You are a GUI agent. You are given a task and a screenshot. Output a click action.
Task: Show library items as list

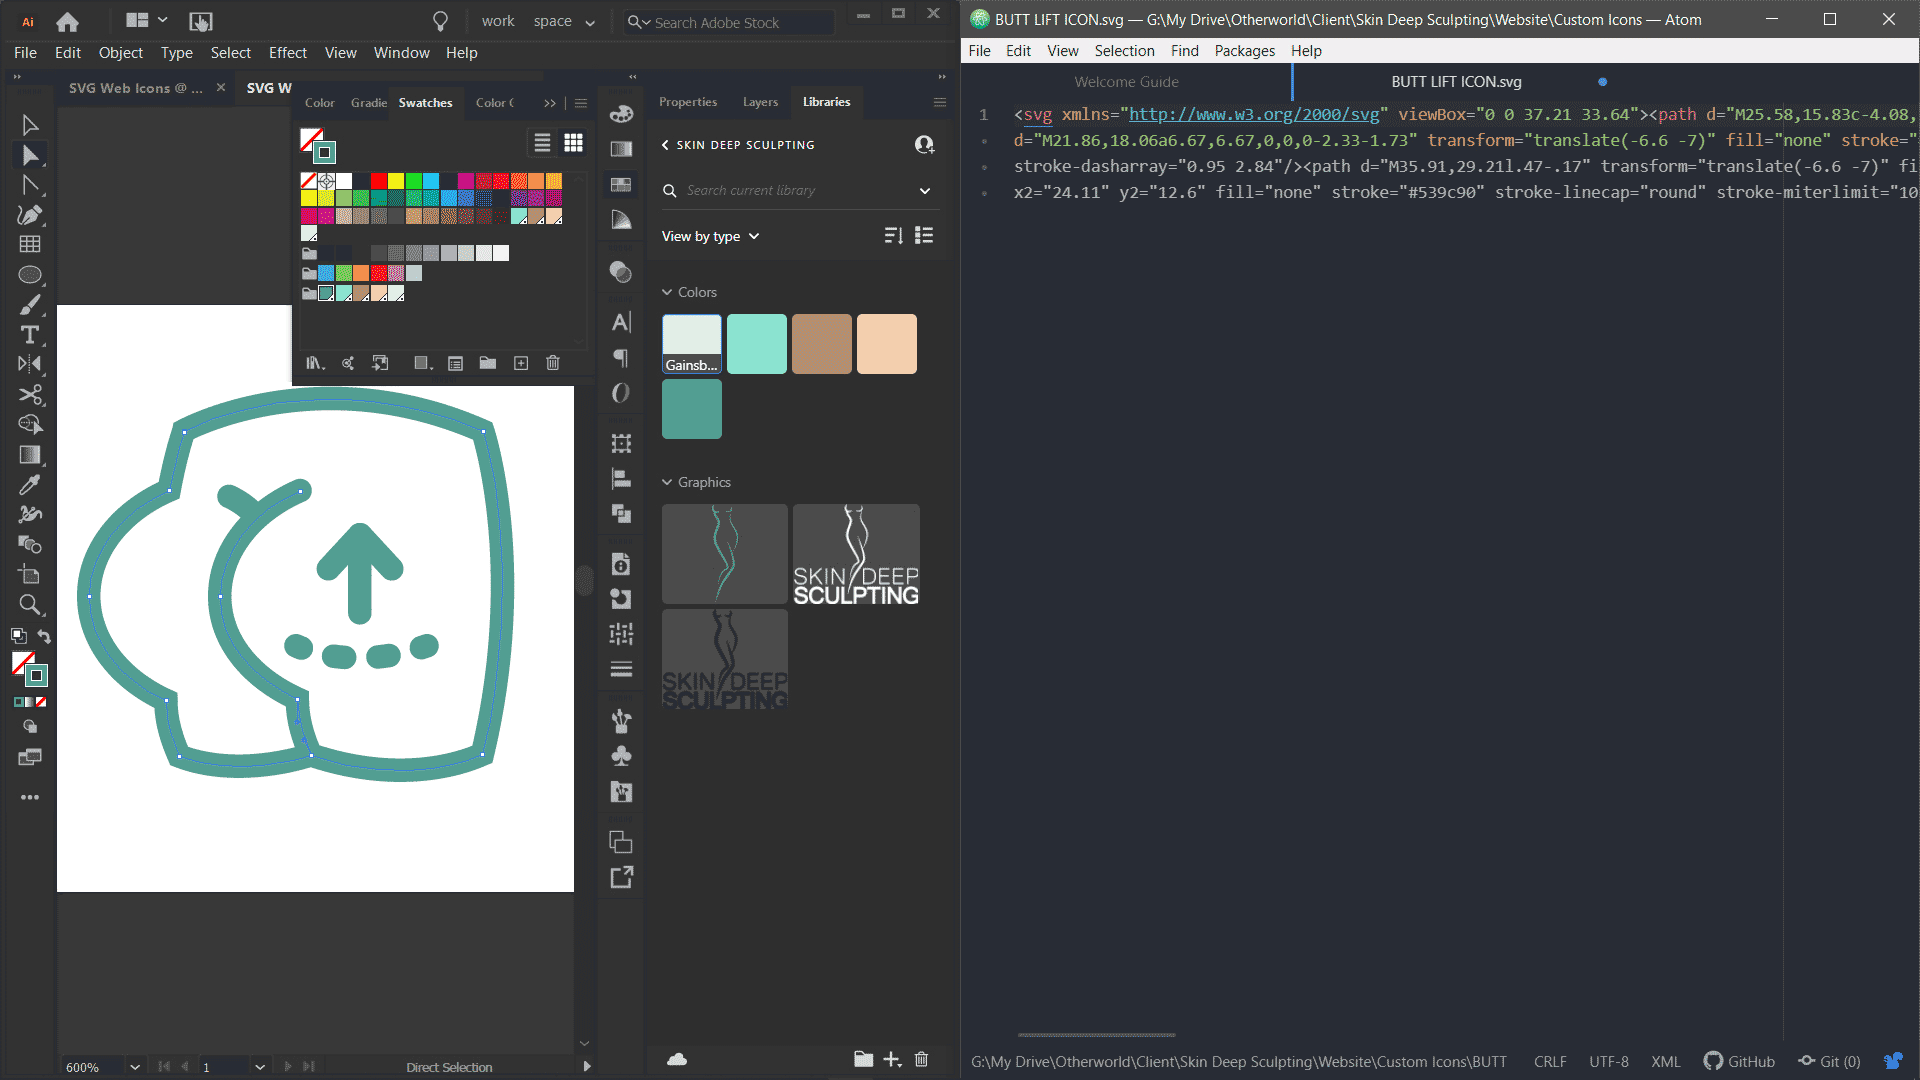tap(924, 235)
